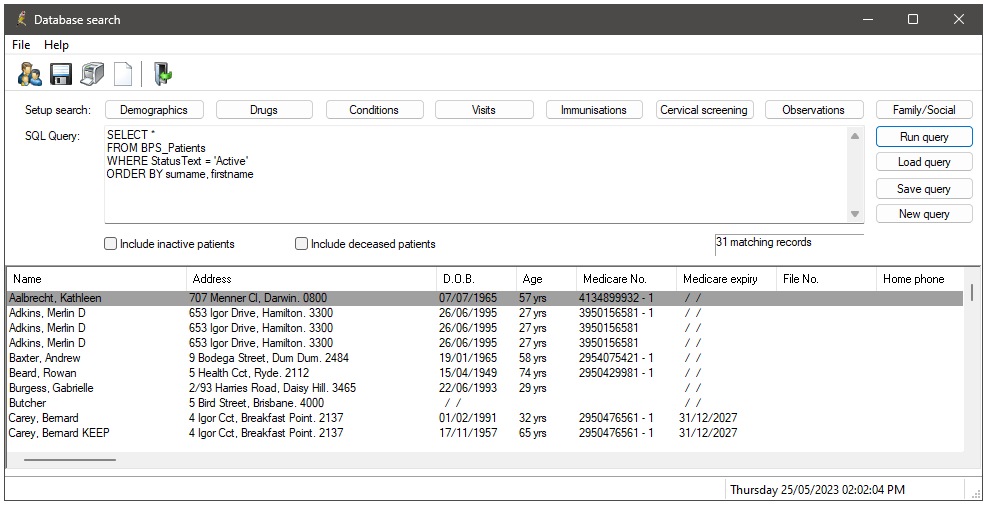Click the age value 74 yrs
The image size is (988, 506).
point(532,373)
